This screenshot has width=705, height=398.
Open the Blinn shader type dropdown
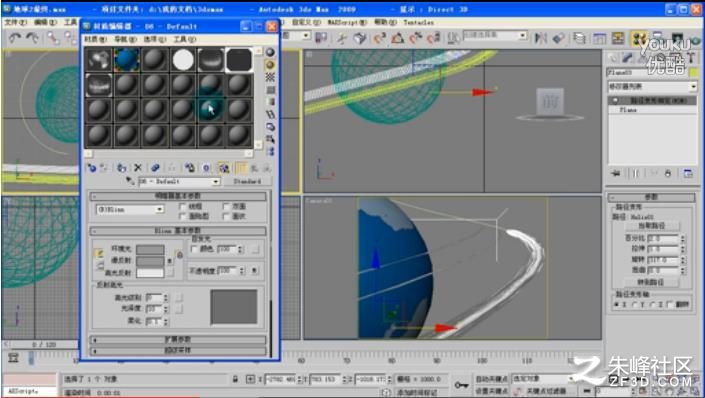point(130,210)
